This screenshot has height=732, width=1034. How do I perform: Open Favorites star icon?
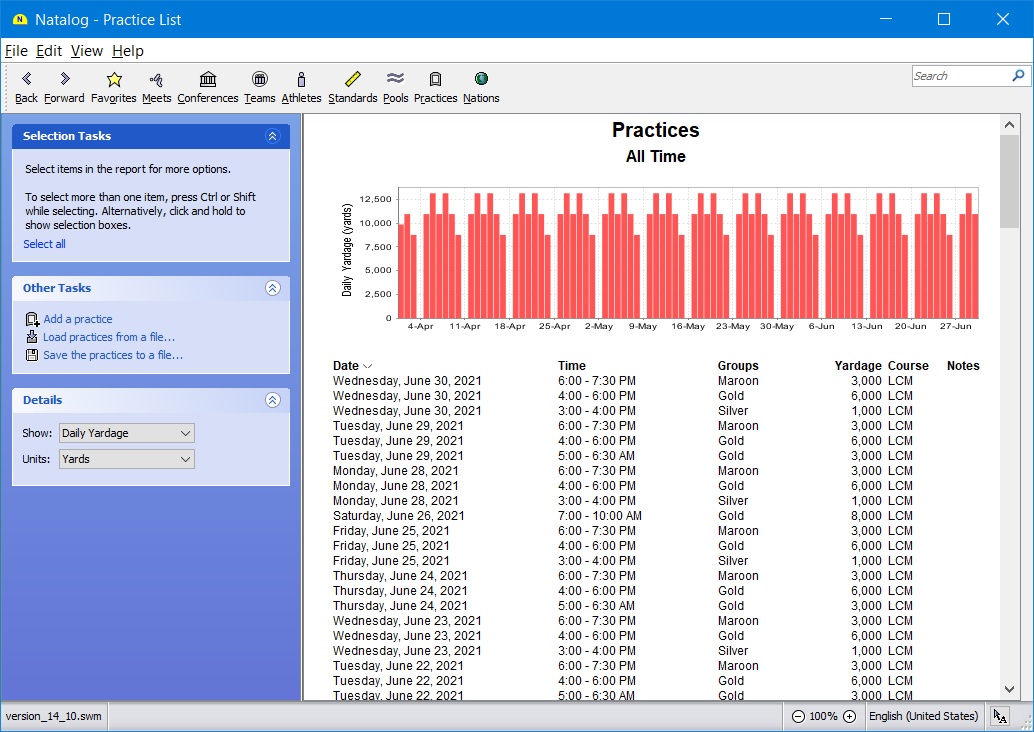pyautogui.click(x=113, y=87)
